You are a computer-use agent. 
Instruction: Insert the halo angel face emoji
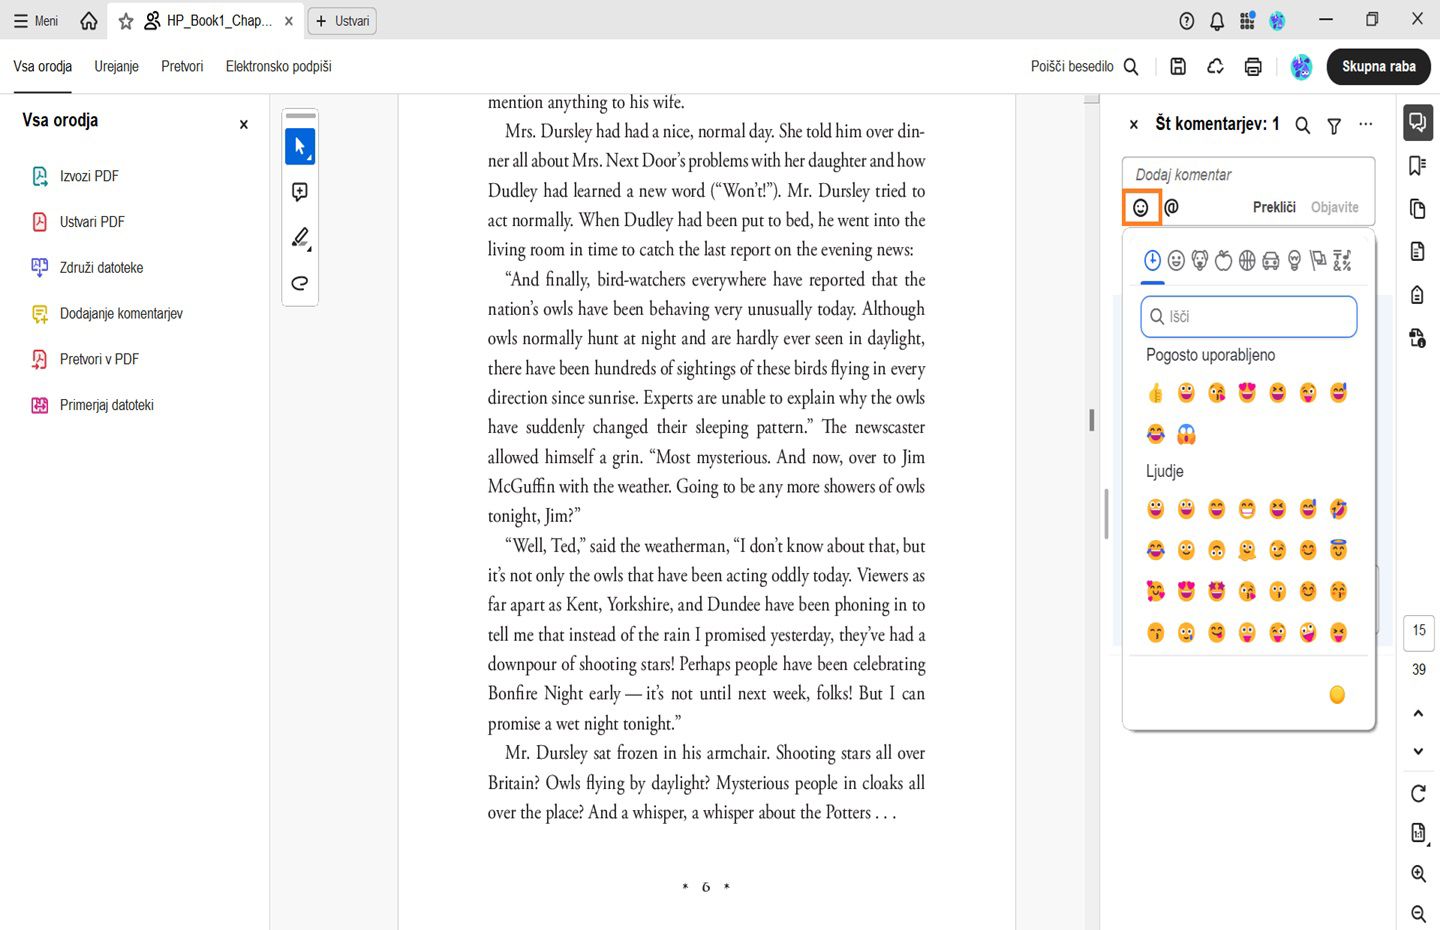1339,550
